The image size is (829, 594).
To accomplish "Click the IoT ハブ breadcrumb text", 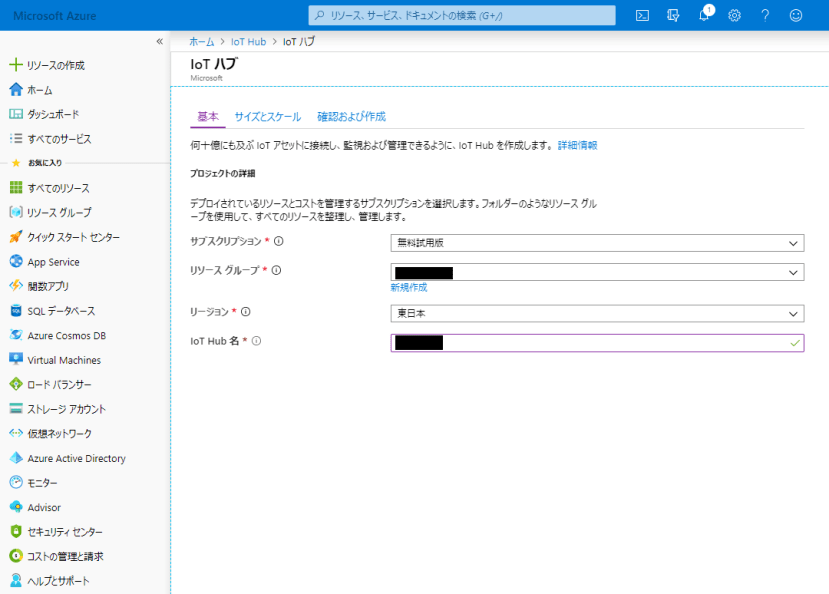I will [299, 42].
